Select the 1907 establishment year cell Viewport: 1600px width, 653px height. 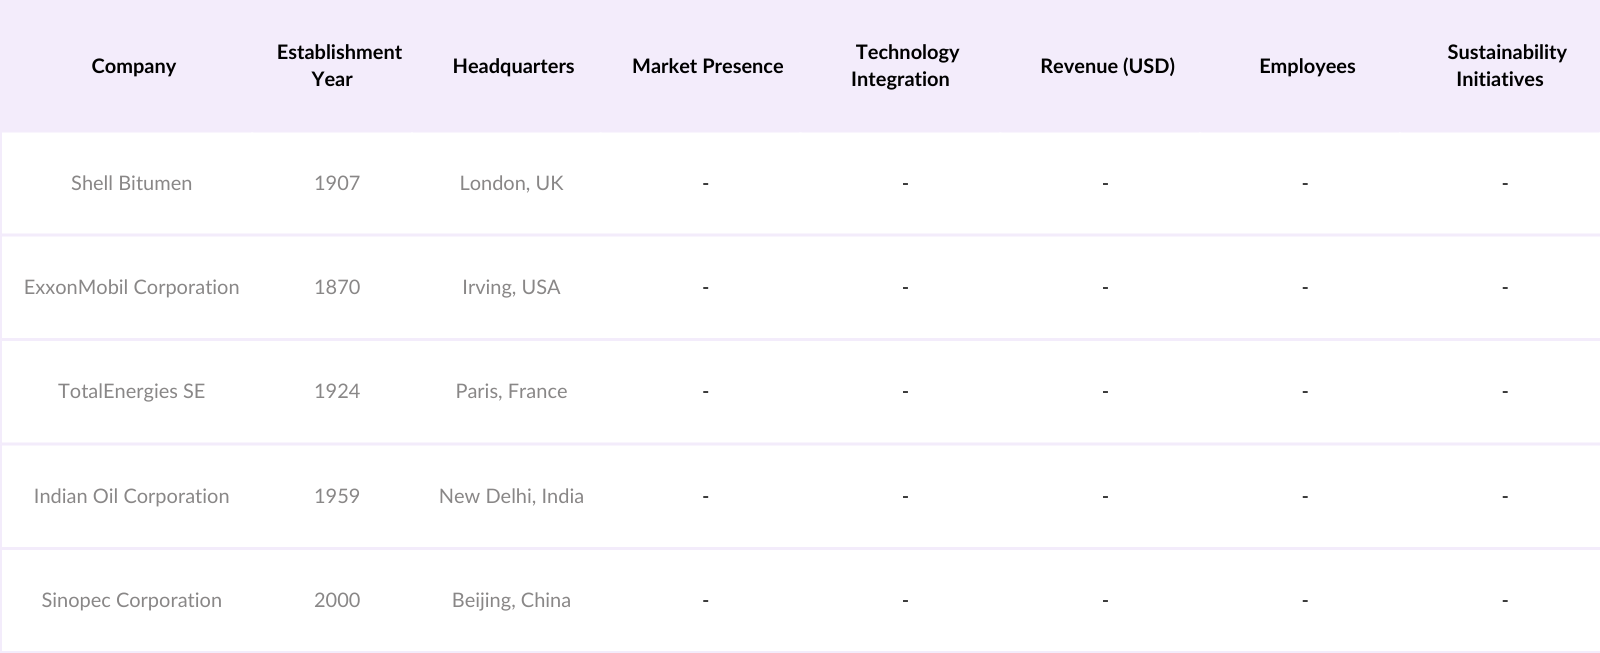[x=337, y=183]
